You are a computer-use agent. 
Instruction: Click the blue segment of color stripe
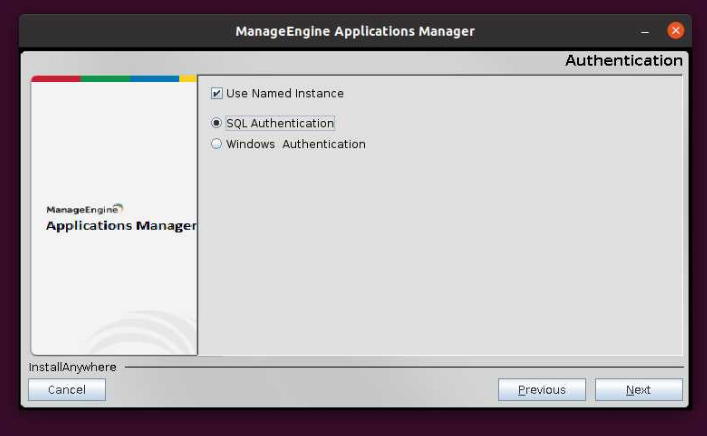coord(154,78)
